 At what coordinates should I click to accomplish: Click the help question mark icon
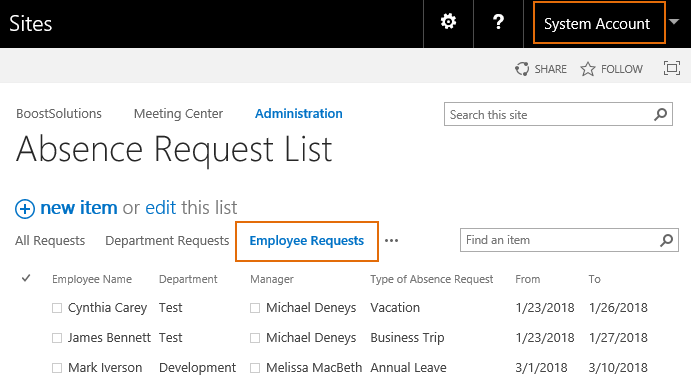tap(498, 22)
